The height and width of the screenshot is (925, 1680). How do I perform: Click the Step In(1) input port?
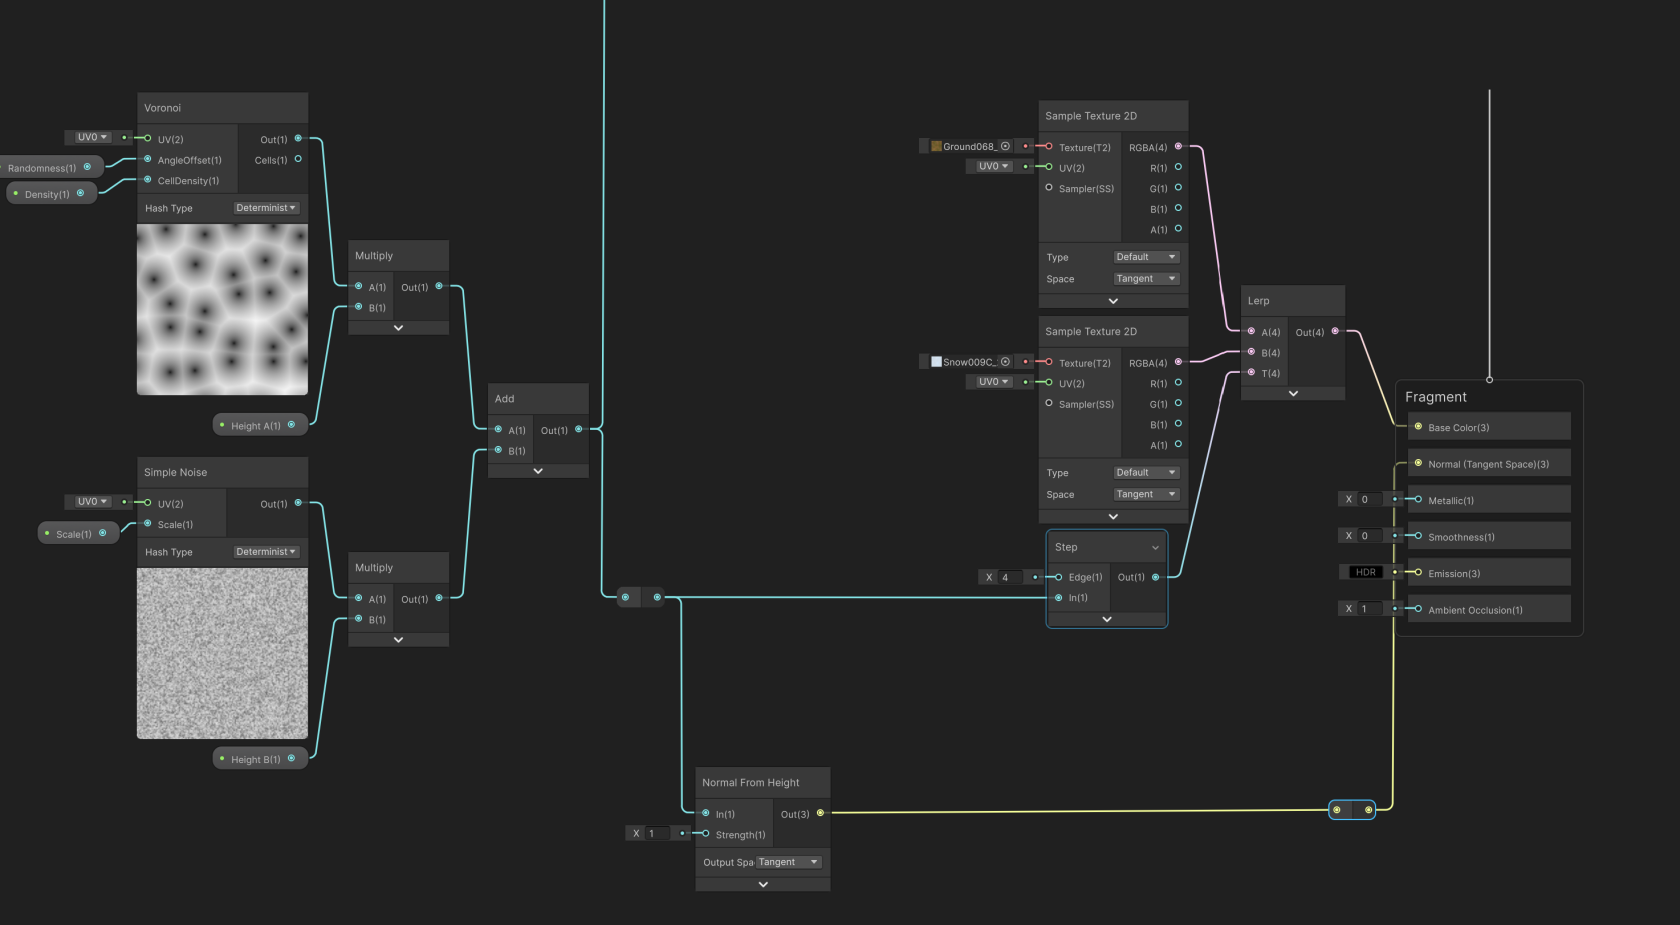pos(1058,598)
